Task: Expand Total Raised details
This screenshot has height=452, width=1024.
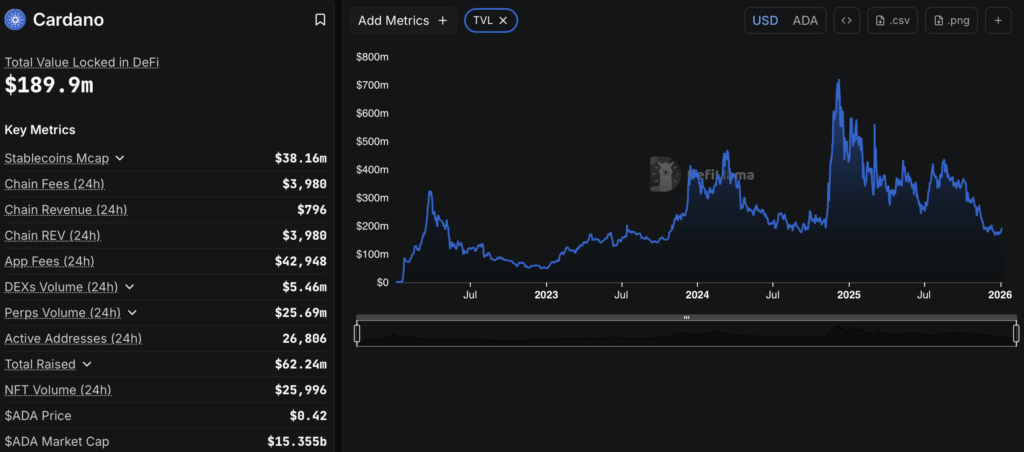Action: click(87, 364)
